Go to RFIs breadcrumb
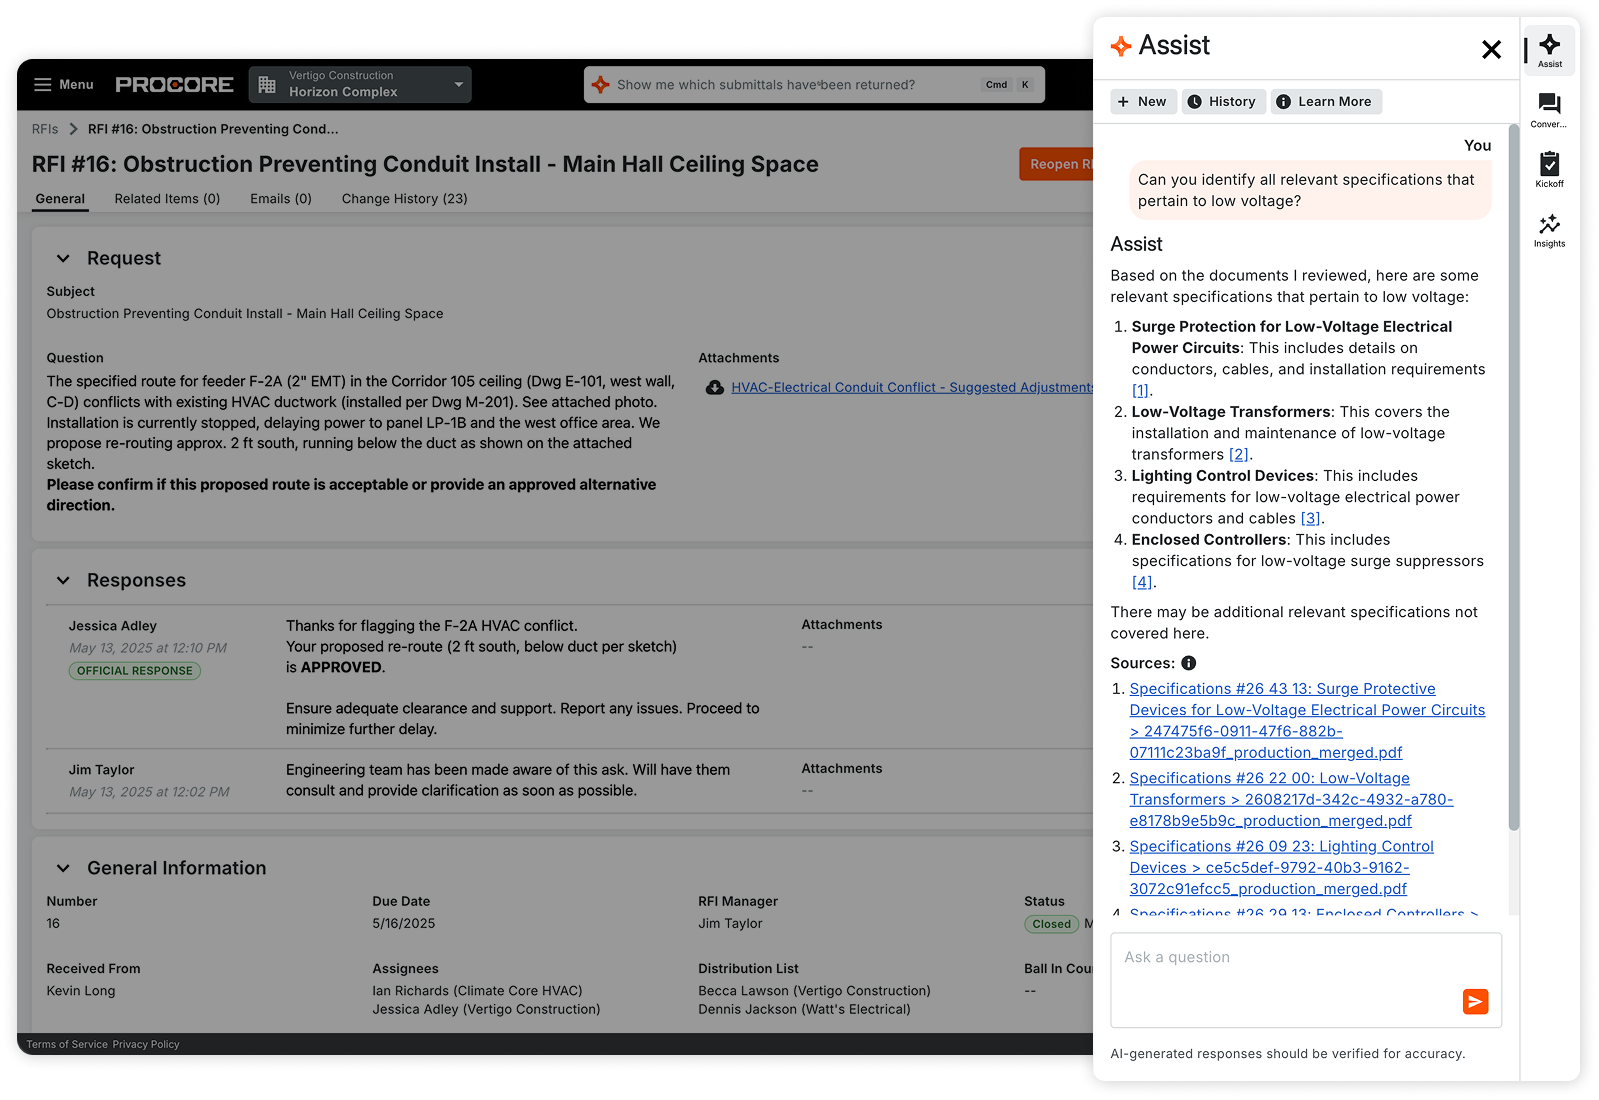The height and width of the screenshot is (1100, 1599). pos(45,129)
